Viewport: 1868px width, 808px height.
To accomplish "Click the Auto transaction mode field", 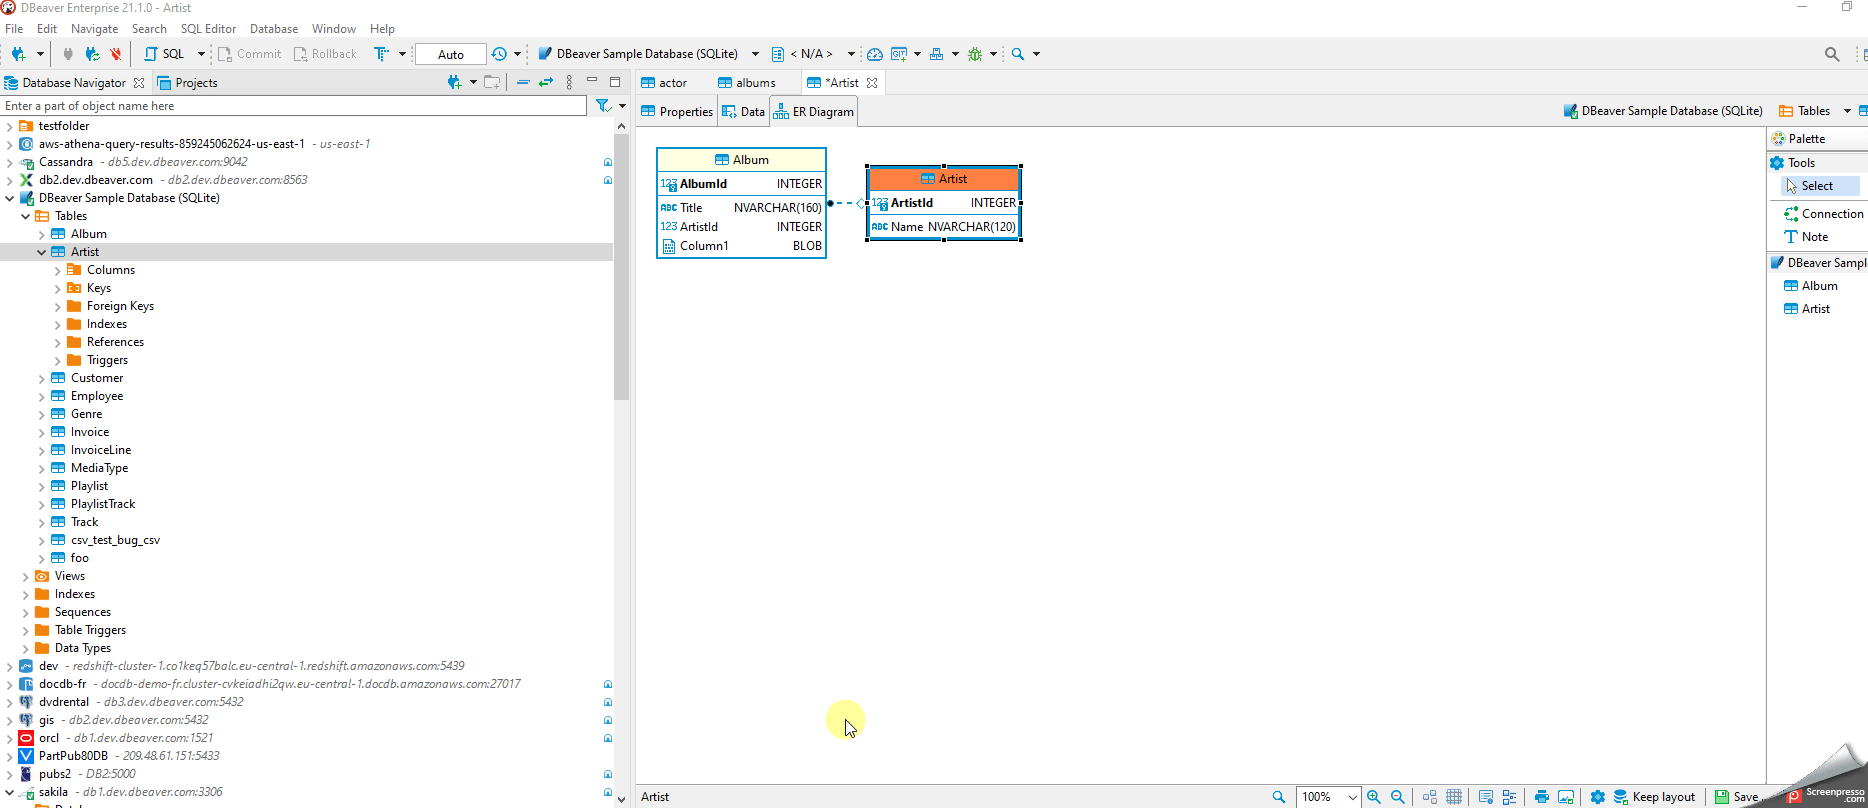I will 451,54.
